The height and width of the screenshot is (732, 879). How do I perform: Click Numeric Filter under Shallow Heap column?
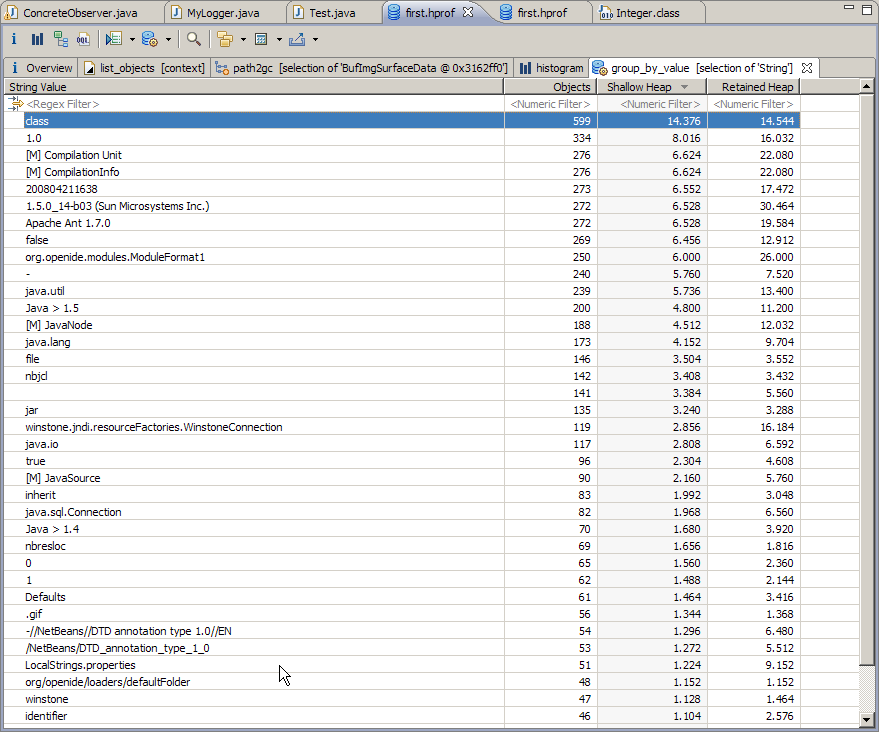coord(653,104)
